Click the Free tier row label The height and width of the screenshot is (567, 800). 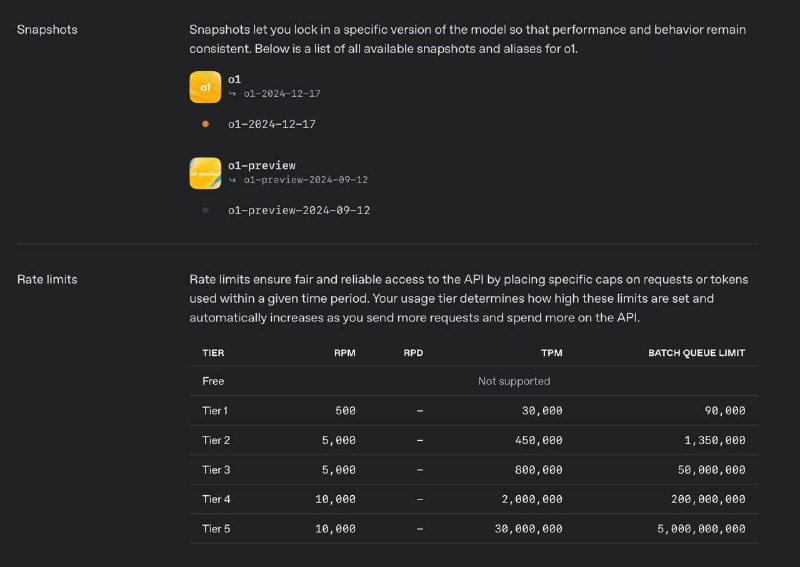click(213, 381)
